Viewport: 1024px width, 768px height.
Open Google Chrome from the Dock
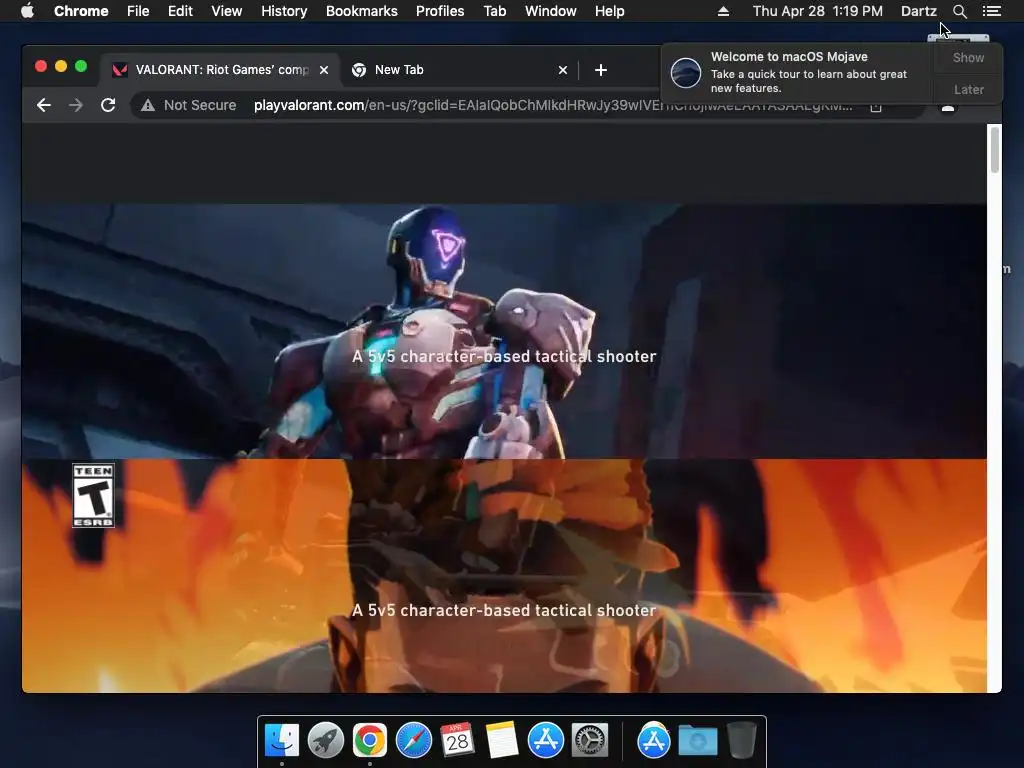click(370, 740)
